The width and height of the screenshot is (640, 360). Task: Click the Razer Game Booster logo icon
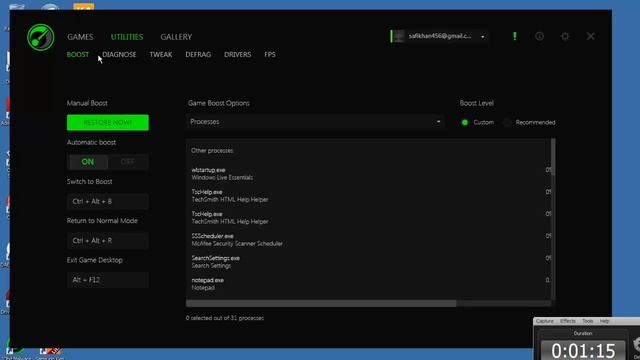40,37
